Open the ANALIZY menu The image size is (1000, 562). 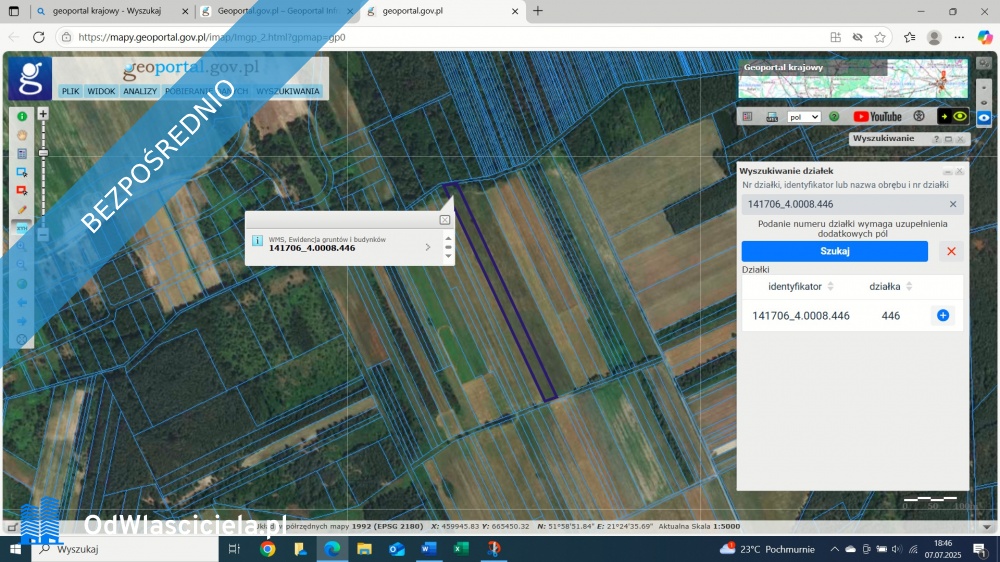click(140, 91)
